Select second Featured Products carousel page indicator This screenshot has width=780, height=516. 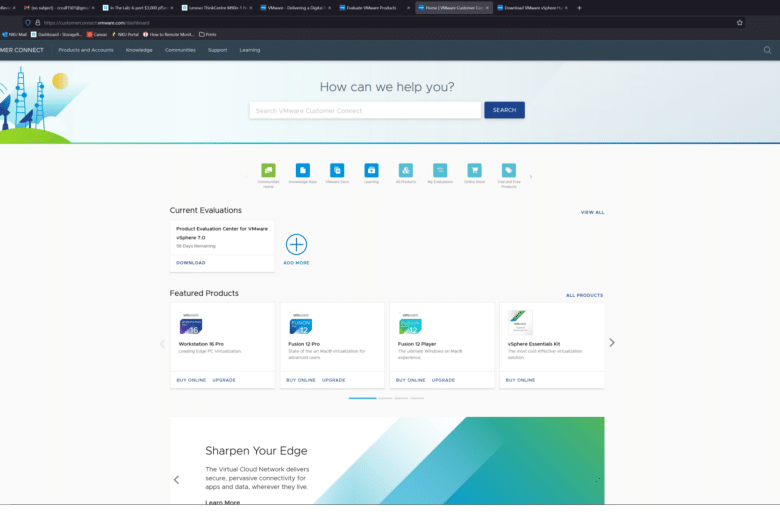(x=385, y=398)
